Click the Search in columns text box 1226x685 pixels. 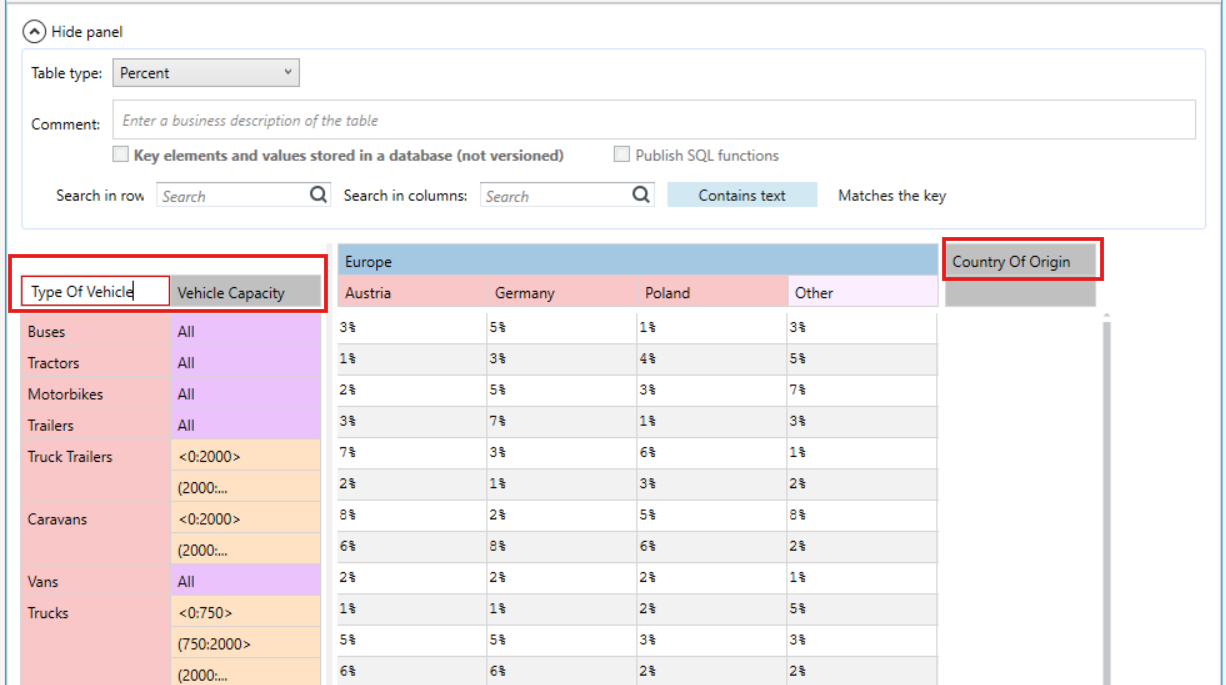(x=556, y=196)
